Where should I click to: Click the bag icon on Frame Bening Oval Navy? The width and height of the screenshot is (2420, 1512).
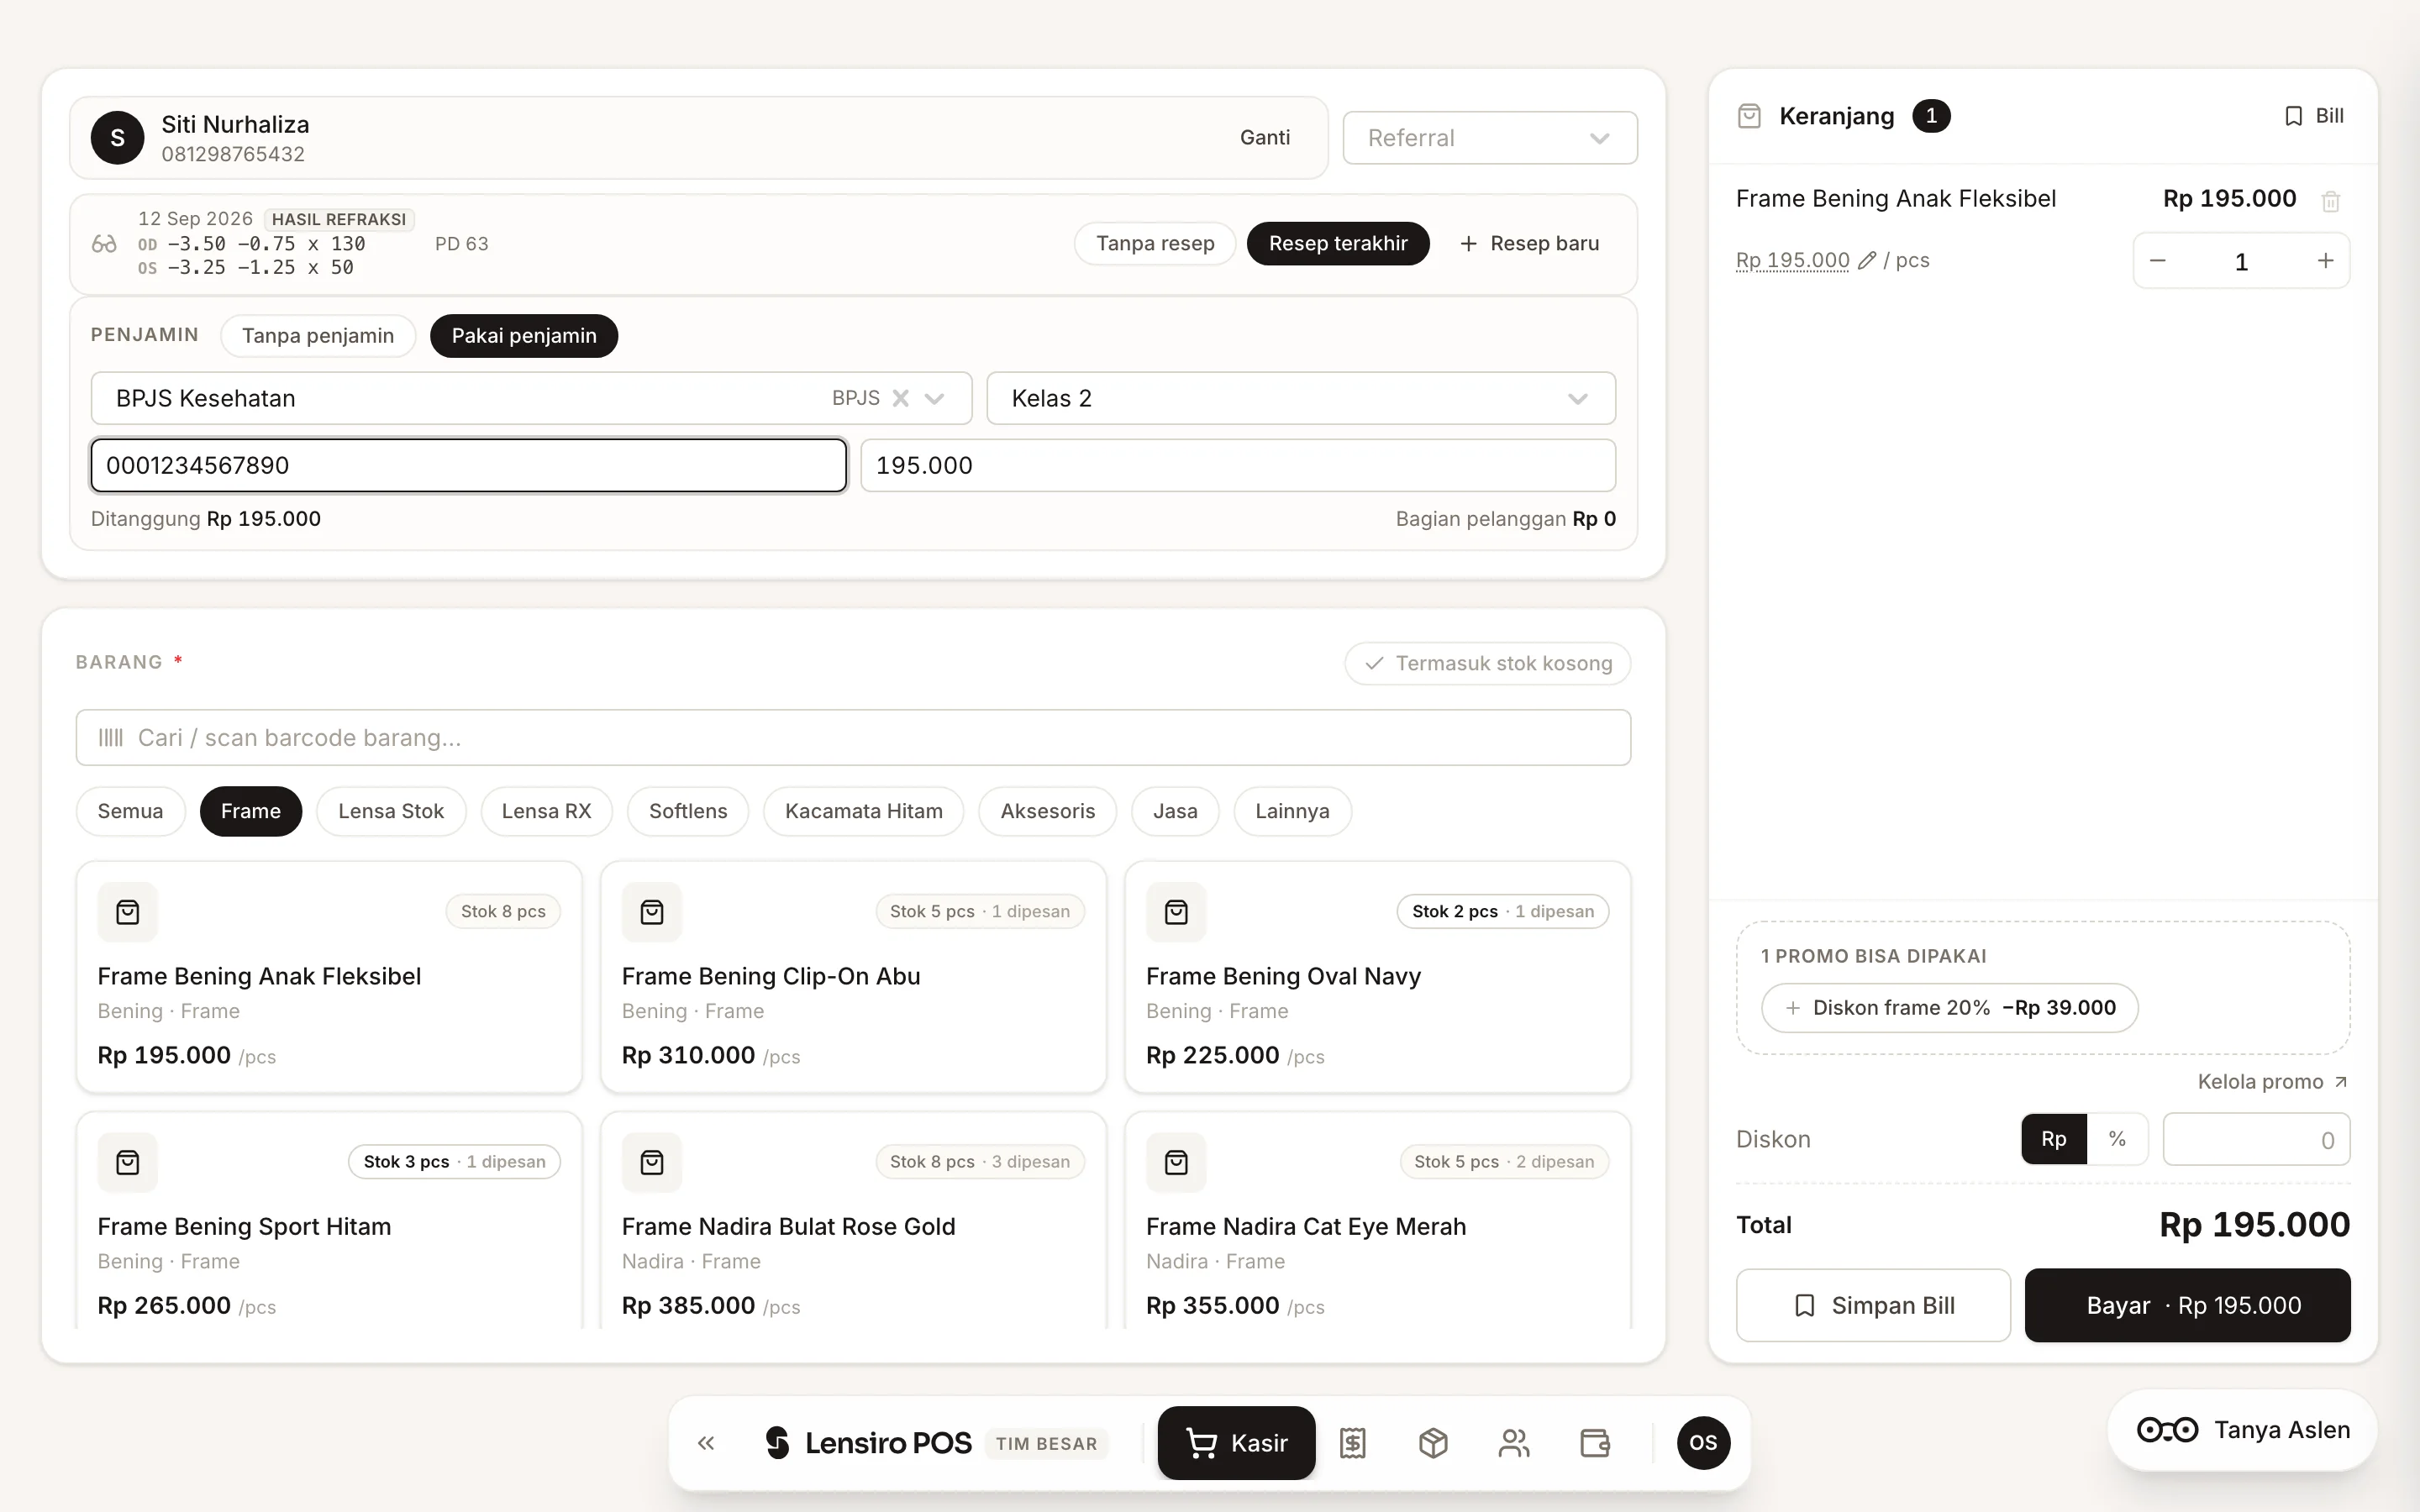coord(1176,912)
